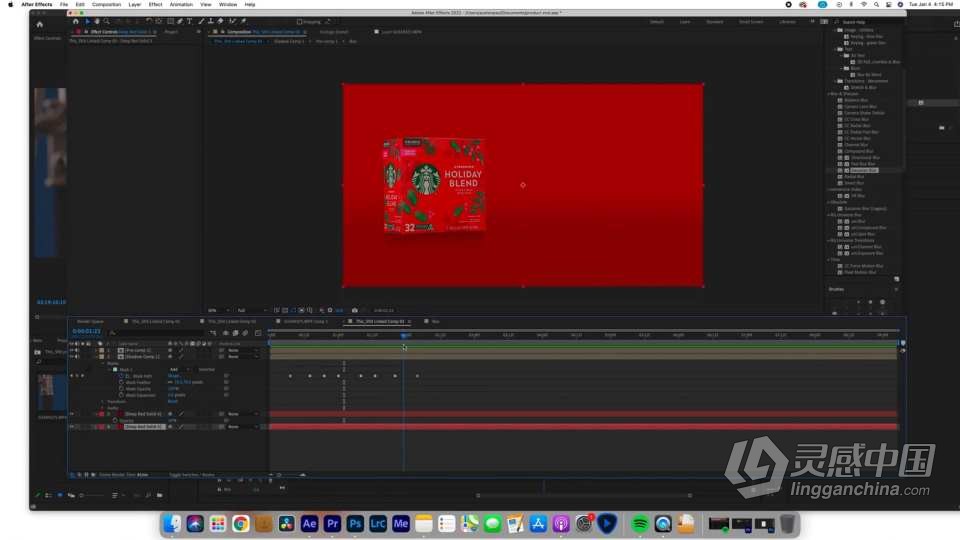Select the Type (T) tool

pyautogui.click(x=189, y=21)
